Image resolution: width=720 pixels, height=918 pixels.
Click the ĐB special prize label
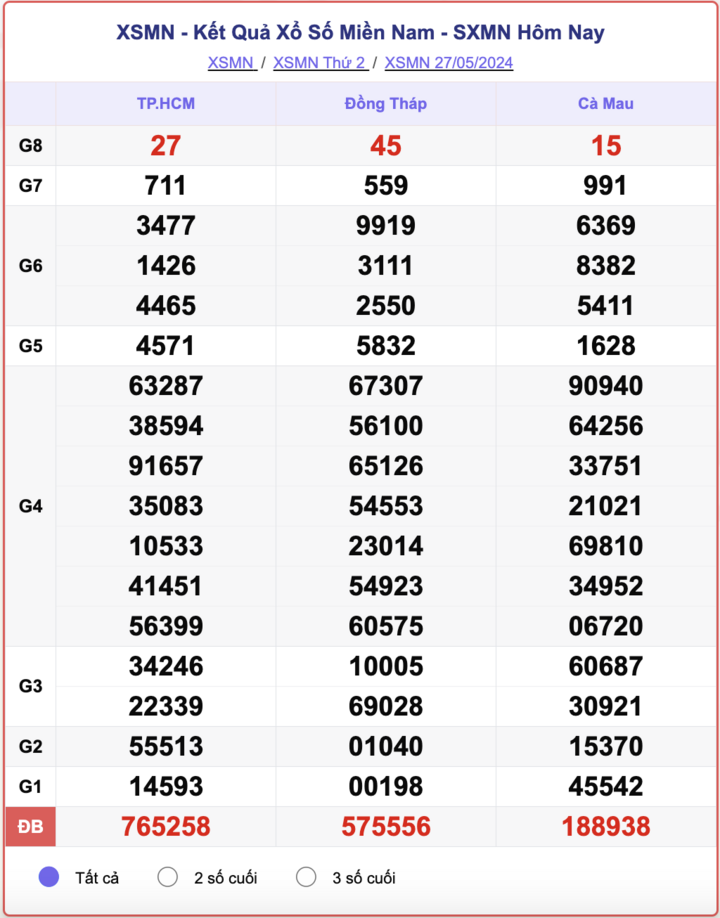point(30,827)
